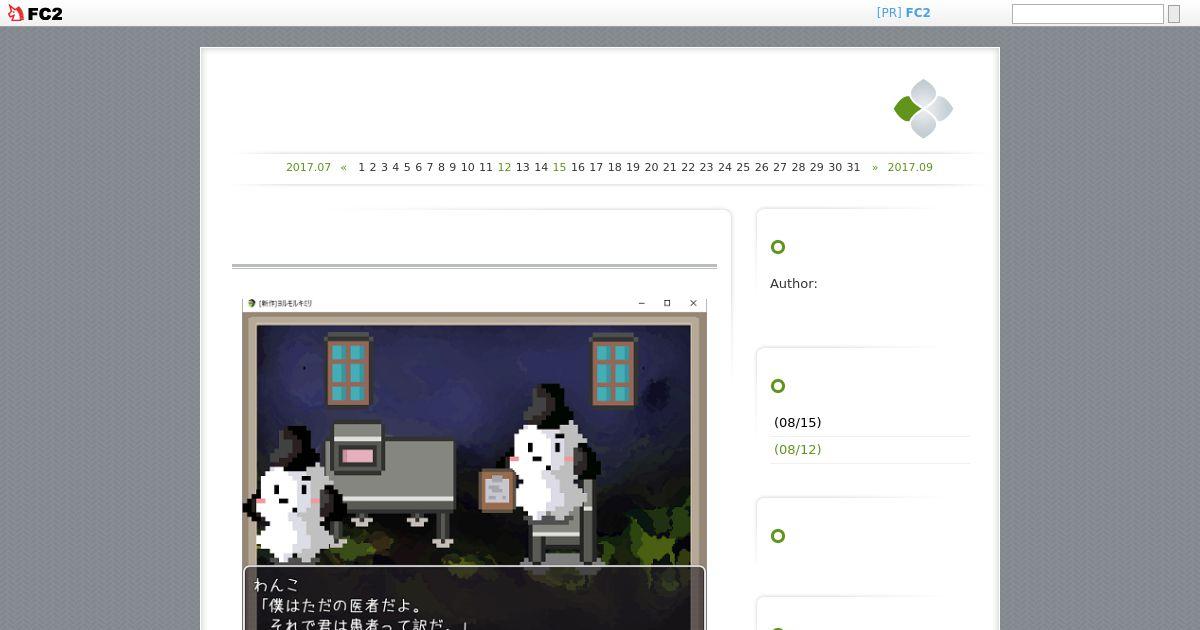1200x630 pixels.
Task: Click day 20 in the calendar strip
Action: (651, 167)
